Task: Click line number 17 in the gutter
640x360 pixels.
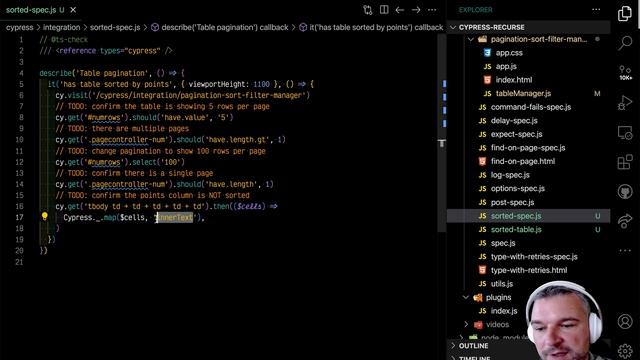Action: (x=19, y=218)
